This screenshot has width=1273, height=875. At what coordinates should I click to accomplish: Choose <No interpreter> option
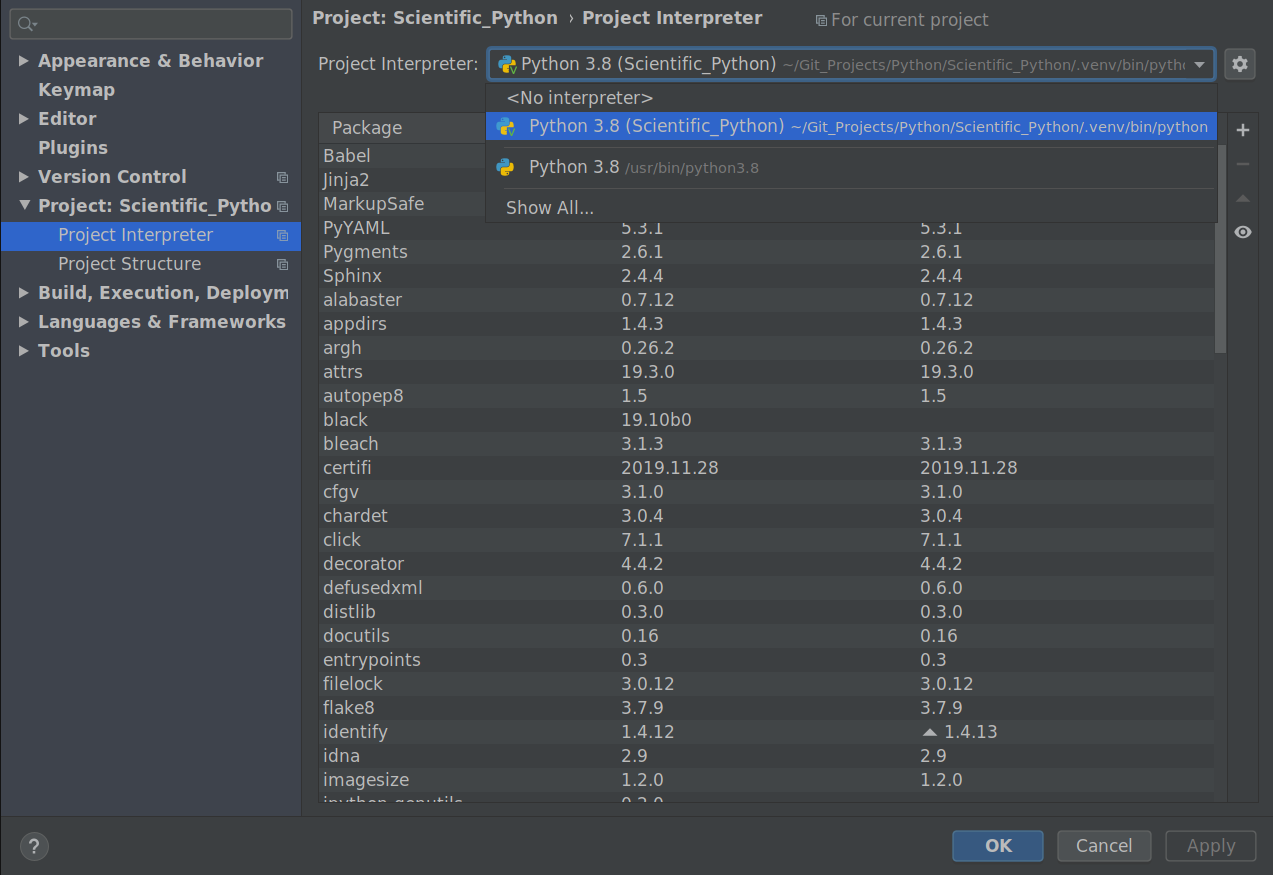tap(851, 98)
